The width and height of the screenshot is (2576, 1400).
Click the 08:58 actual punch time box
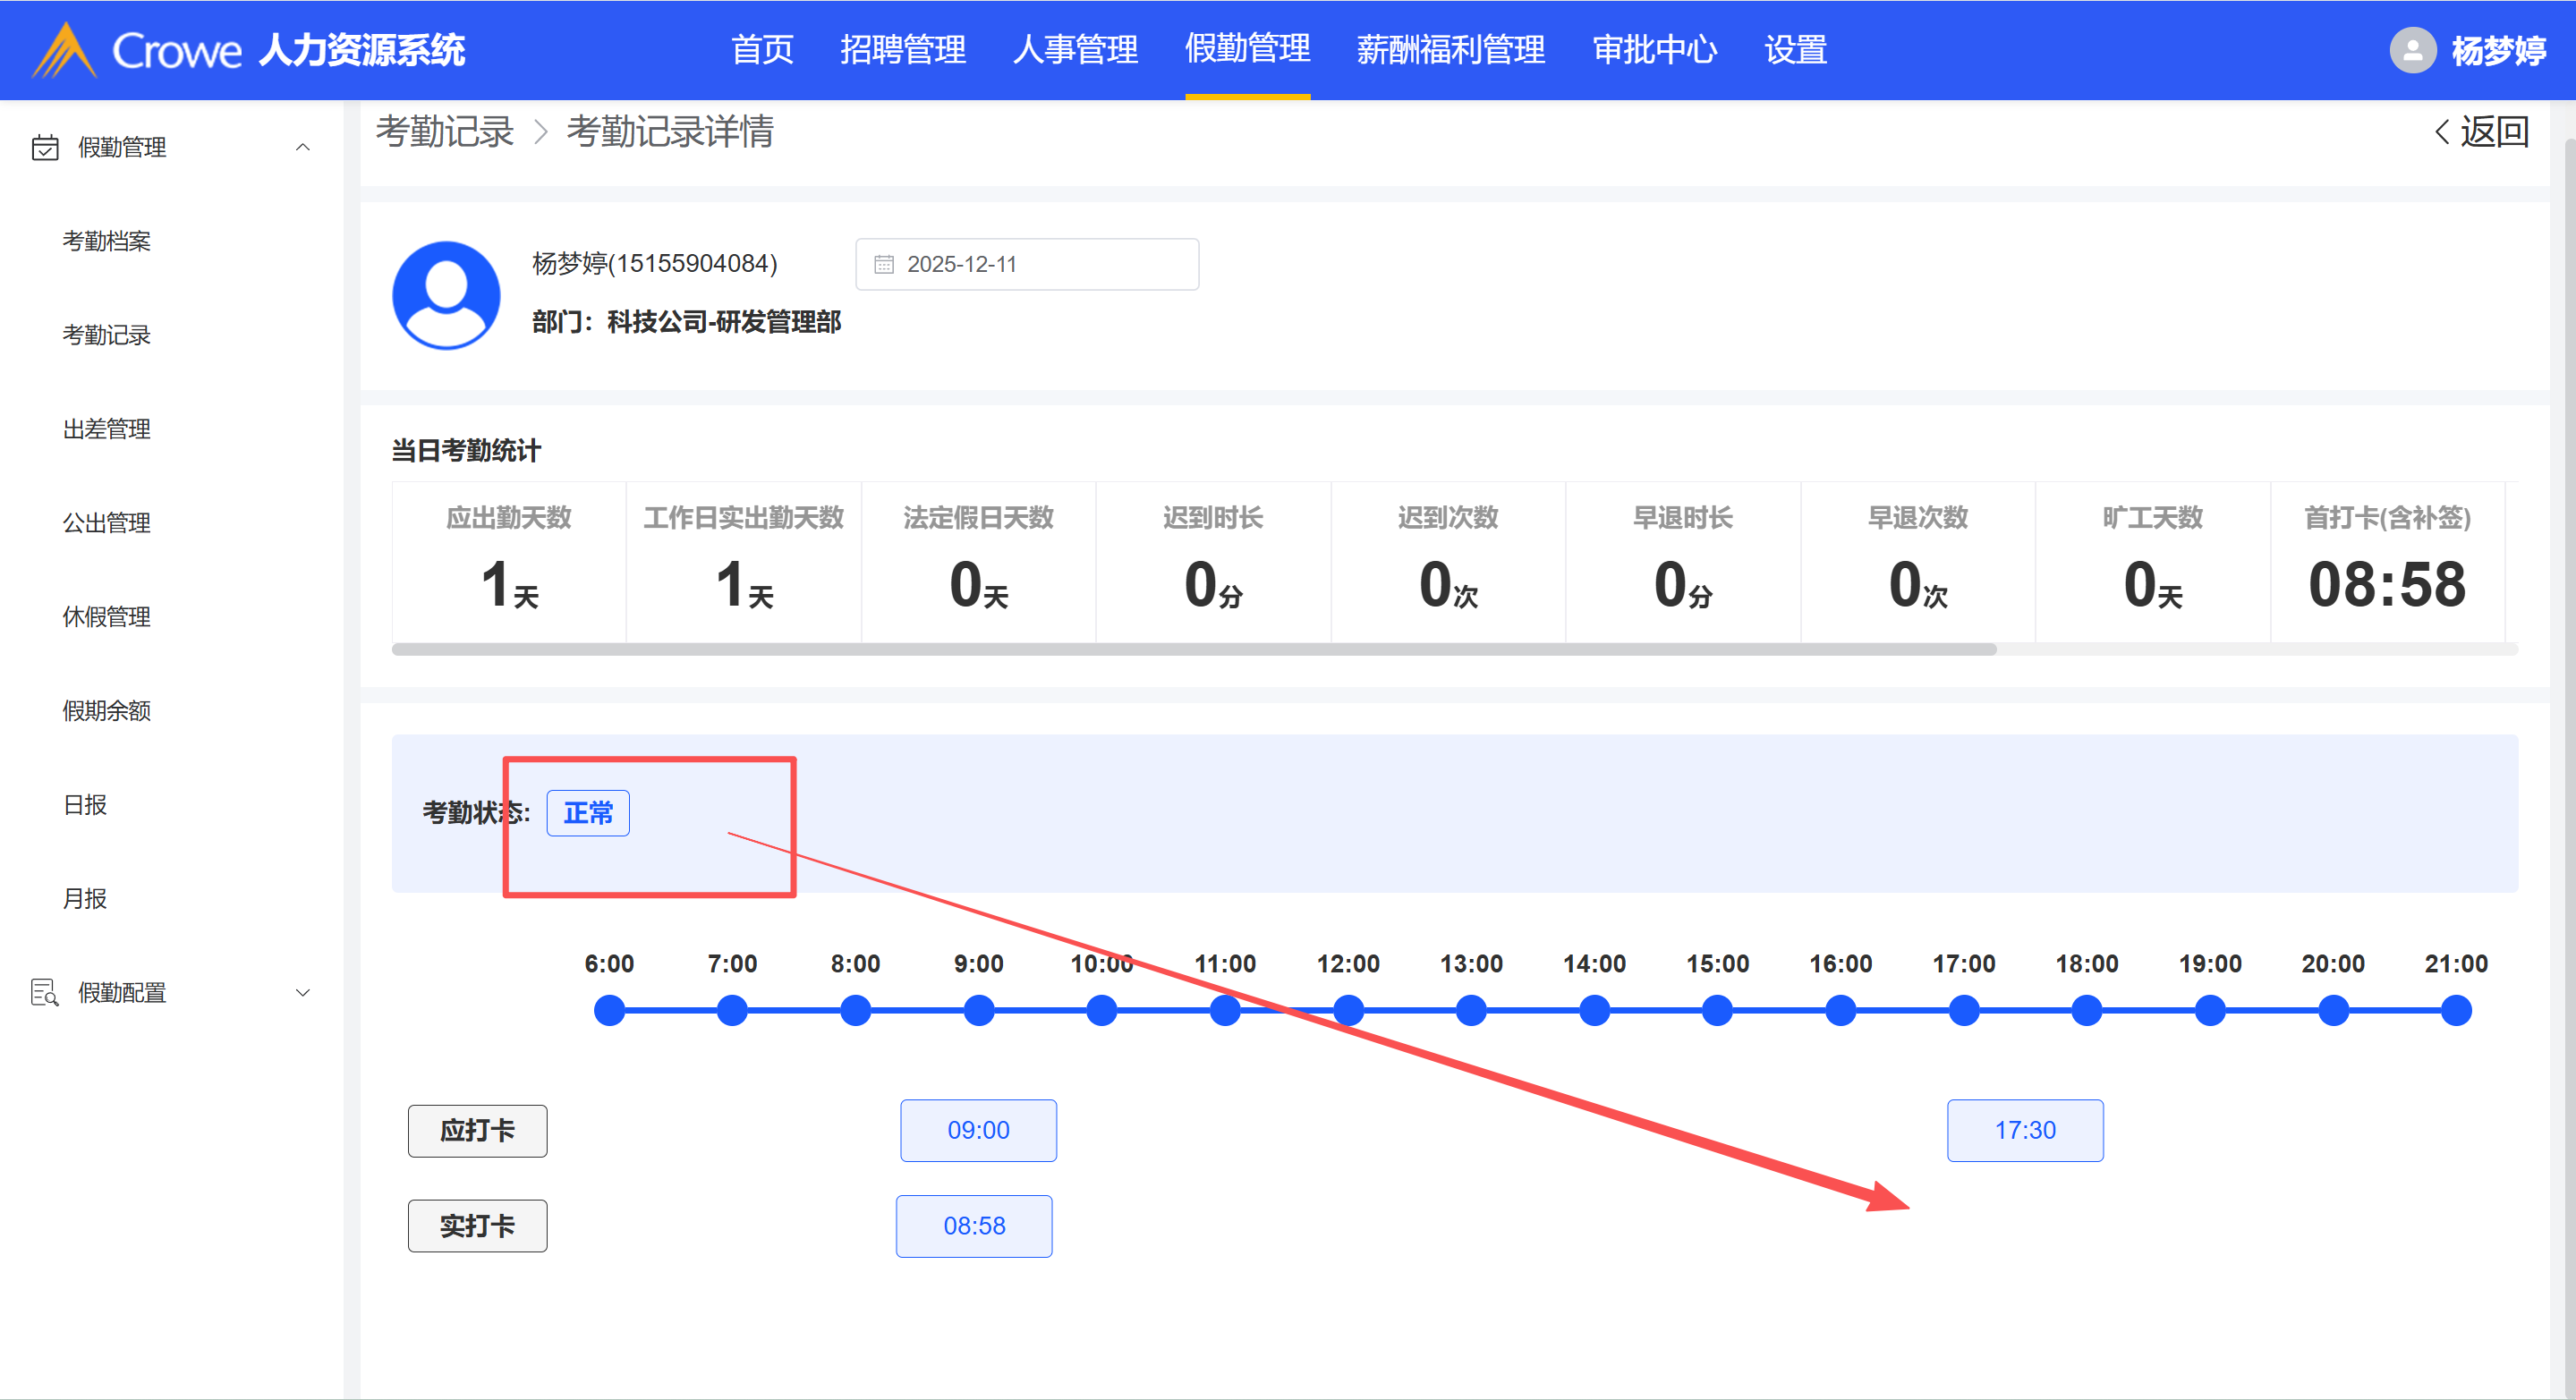[x=974, y=1225]
